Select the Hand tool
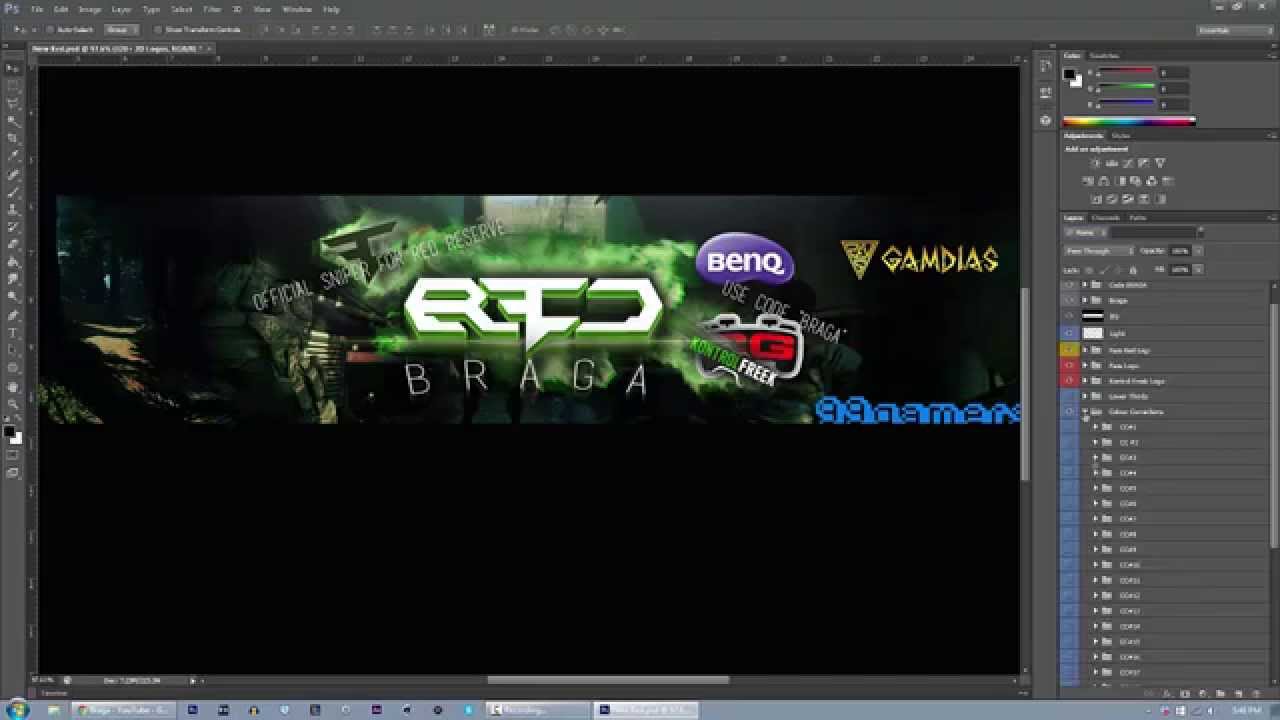1280x720 pixels. [13, 387]
